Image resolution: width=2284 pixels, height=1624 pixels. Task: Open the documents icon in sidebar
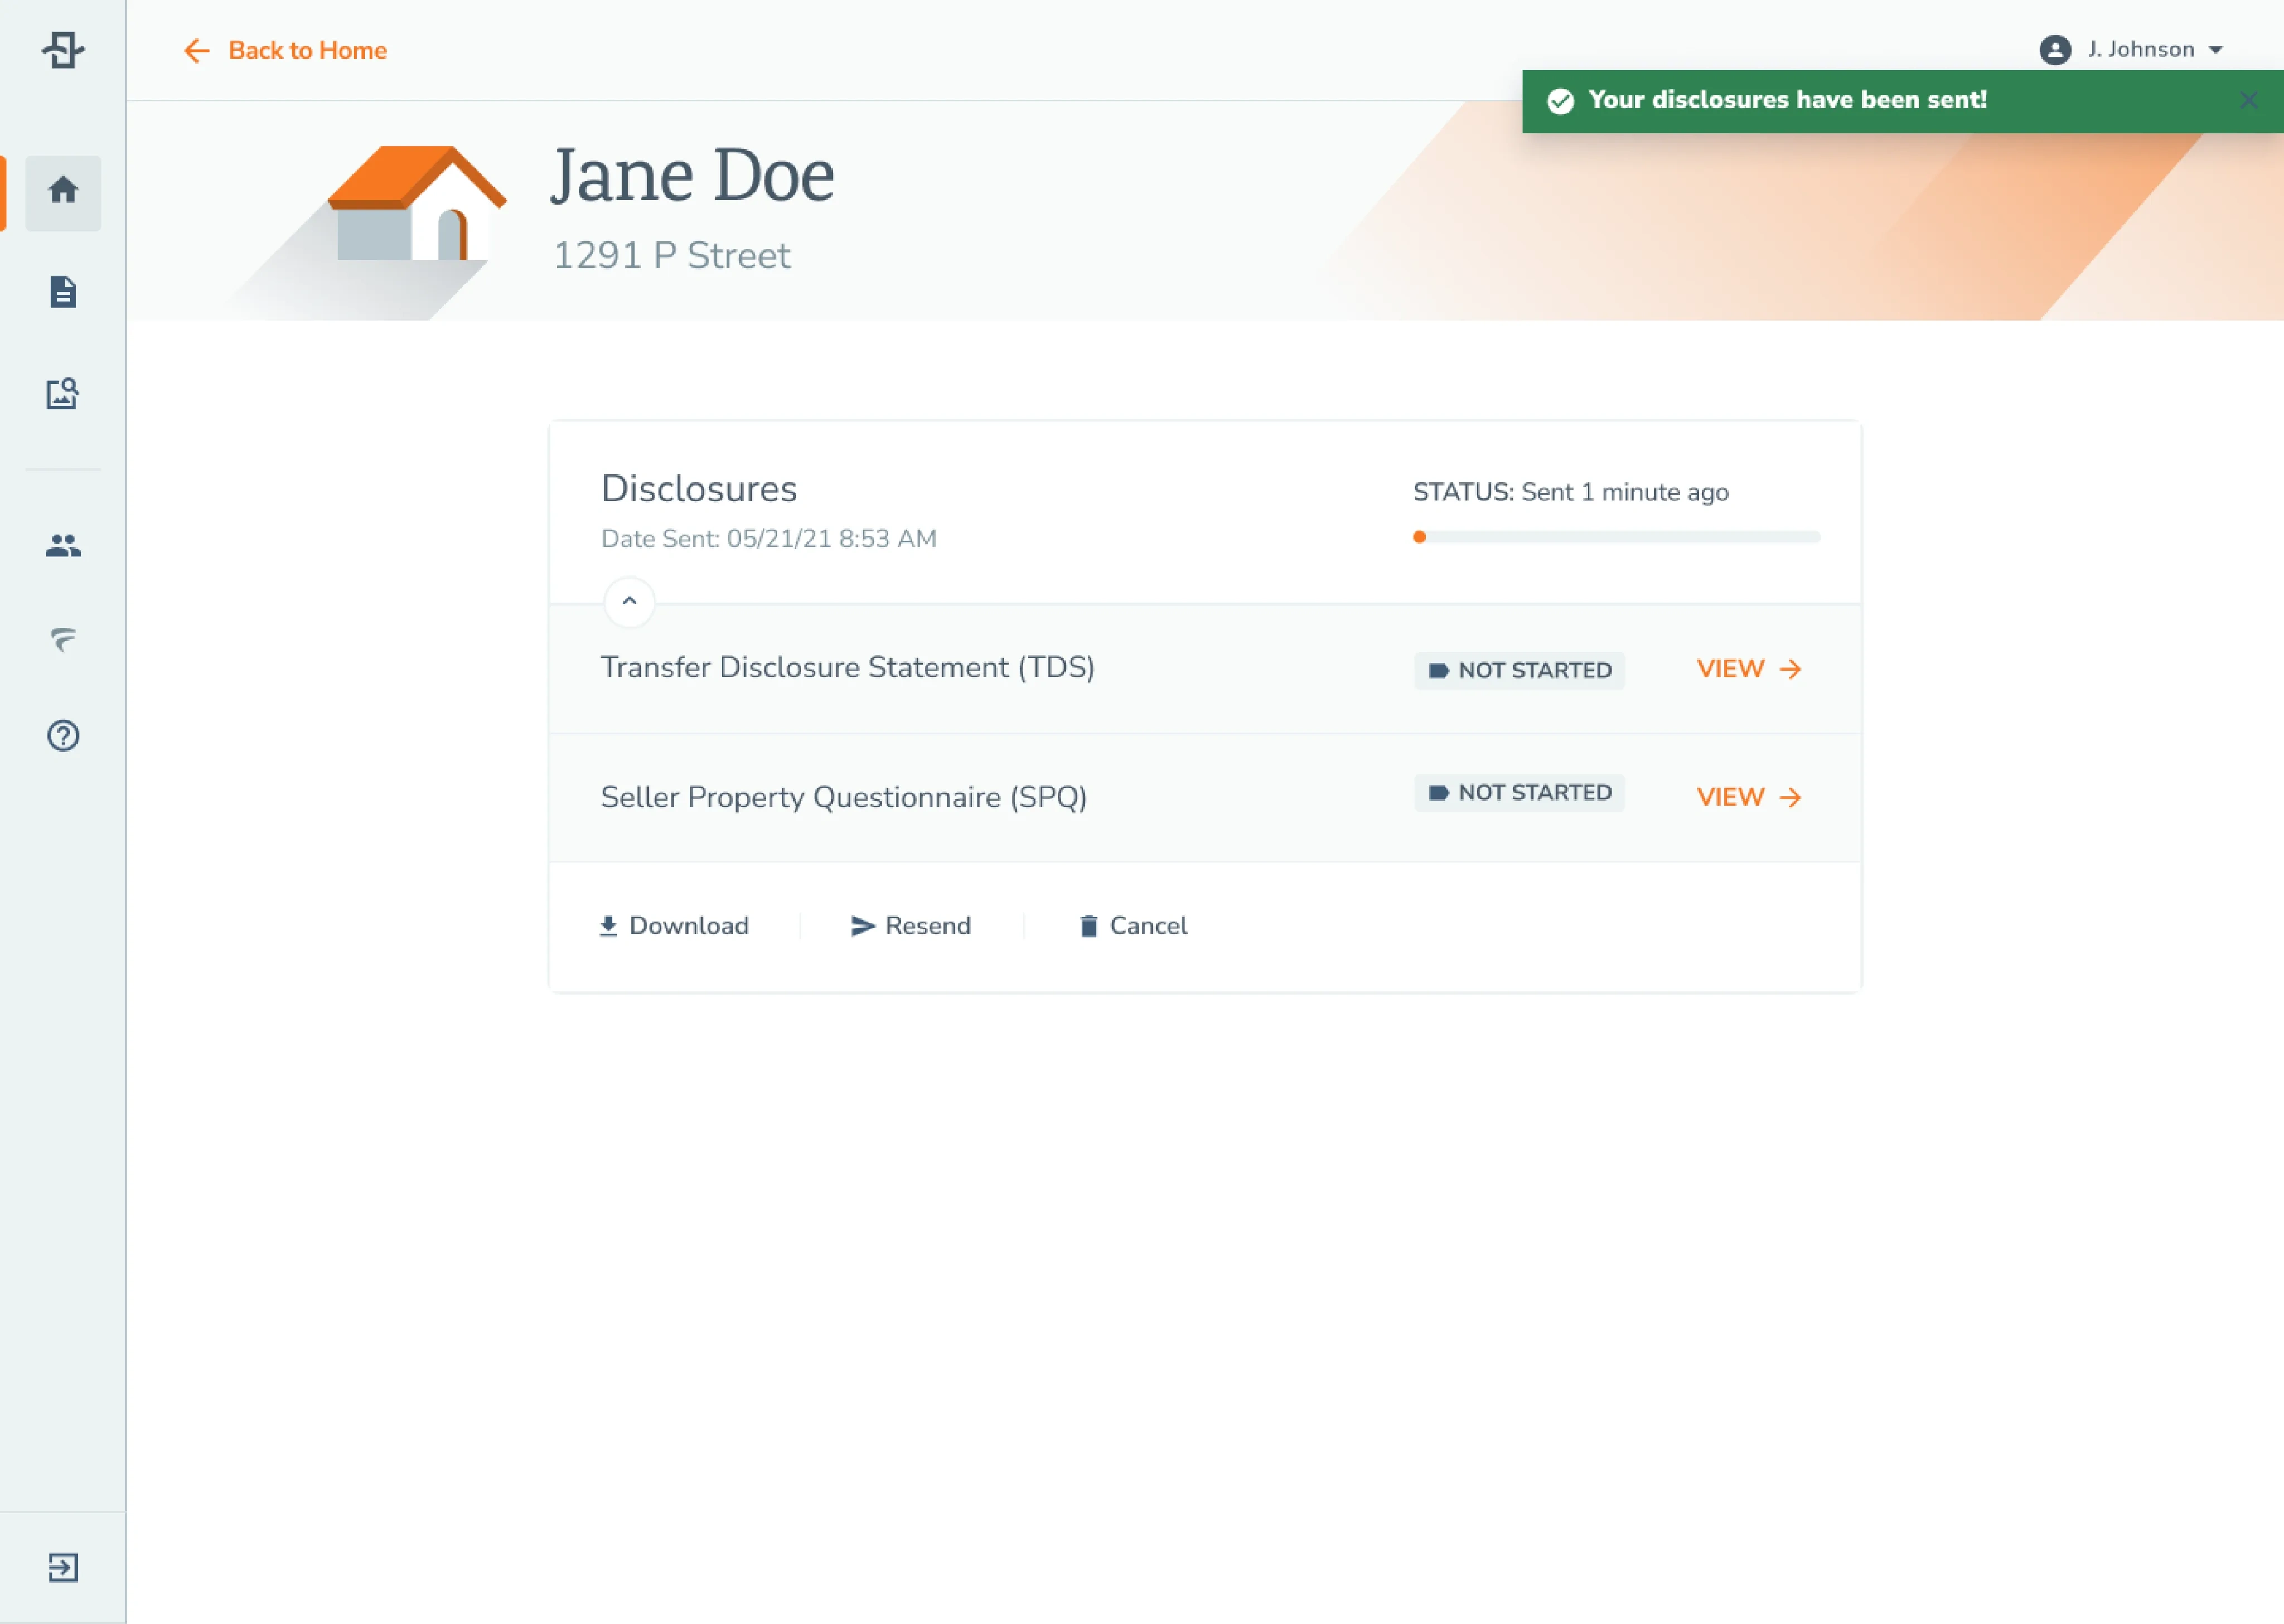[63, 292]
